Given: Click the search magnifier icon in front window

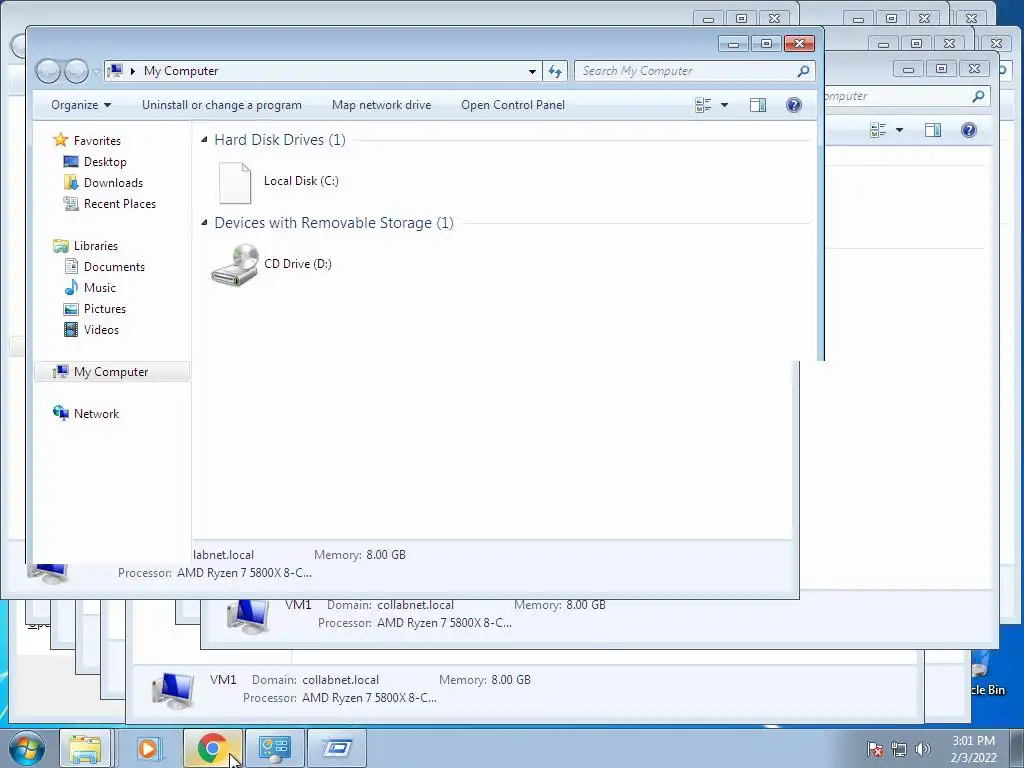Looking at the screenshot, I should tap(803, 71).
